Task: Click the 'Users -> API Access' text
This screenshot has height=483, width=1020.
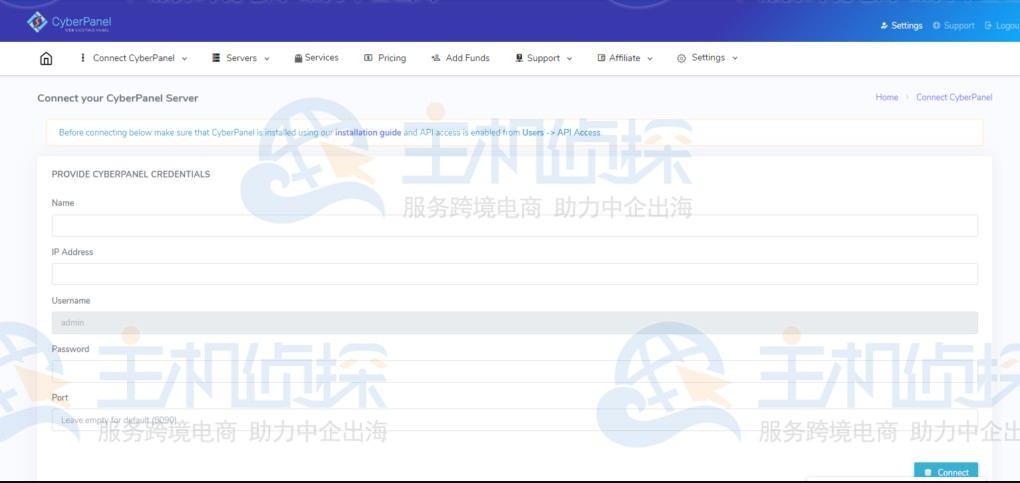Action: pos(561,133)
